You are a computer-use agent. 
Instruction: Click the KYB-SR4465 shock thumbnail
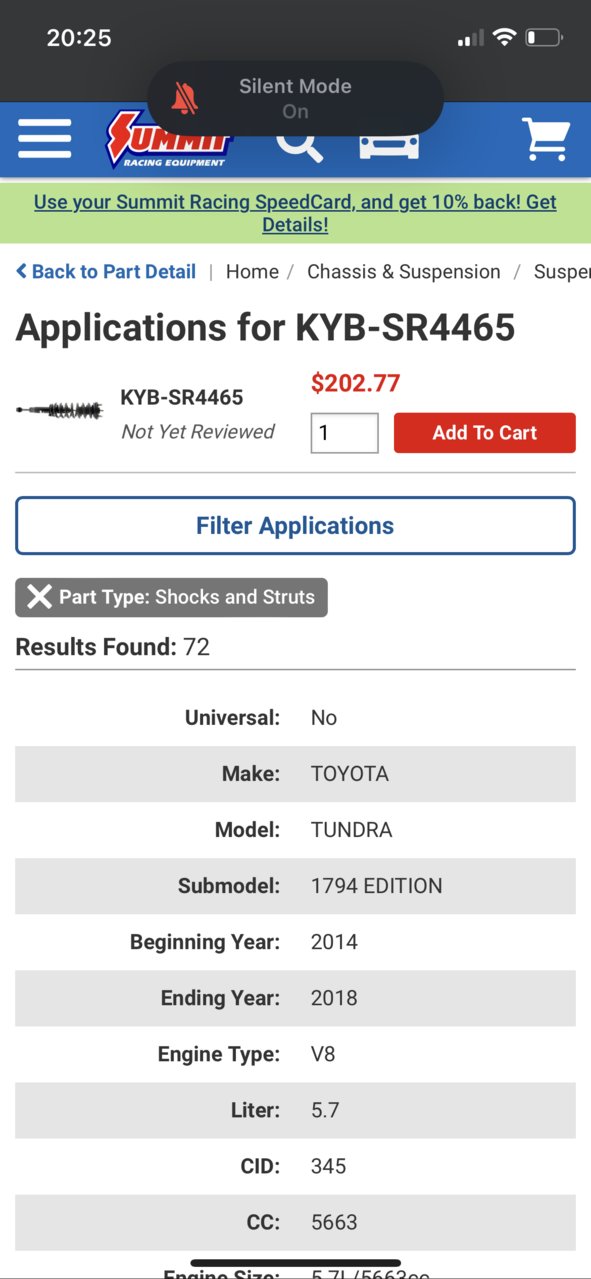[x=60, y=410]
